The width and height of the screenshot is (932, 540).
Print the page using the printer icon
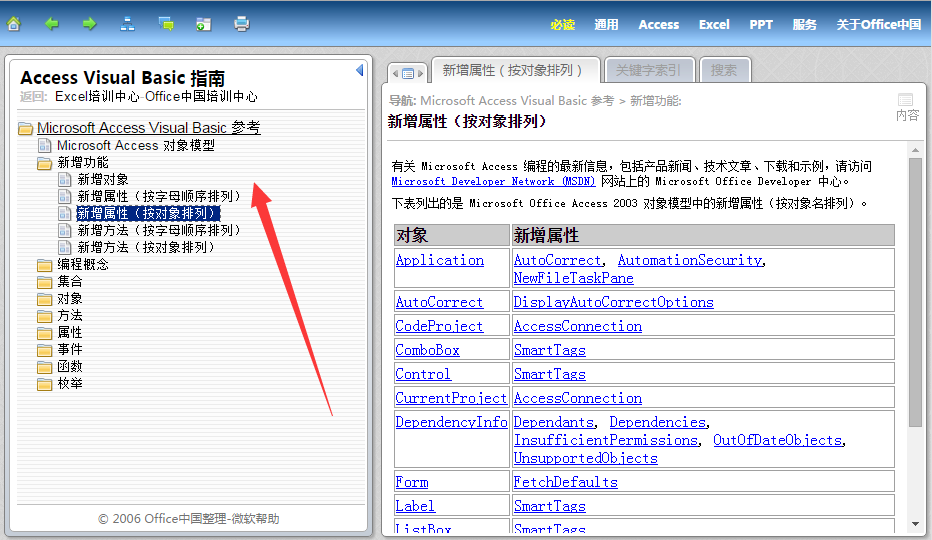241,24
